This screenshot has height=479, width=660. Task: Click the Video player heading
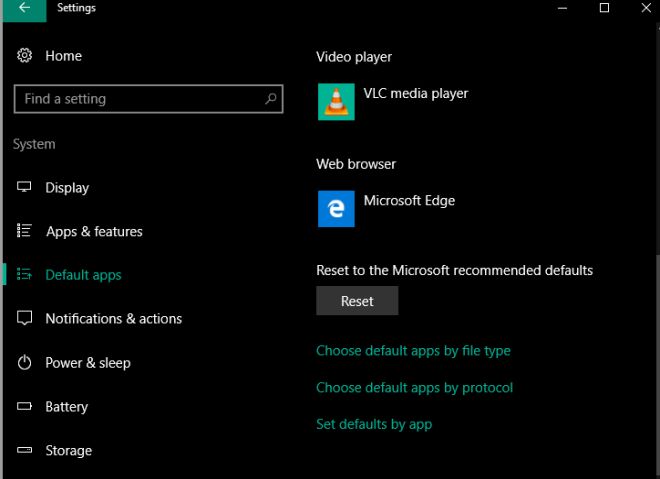pos(354,57)
